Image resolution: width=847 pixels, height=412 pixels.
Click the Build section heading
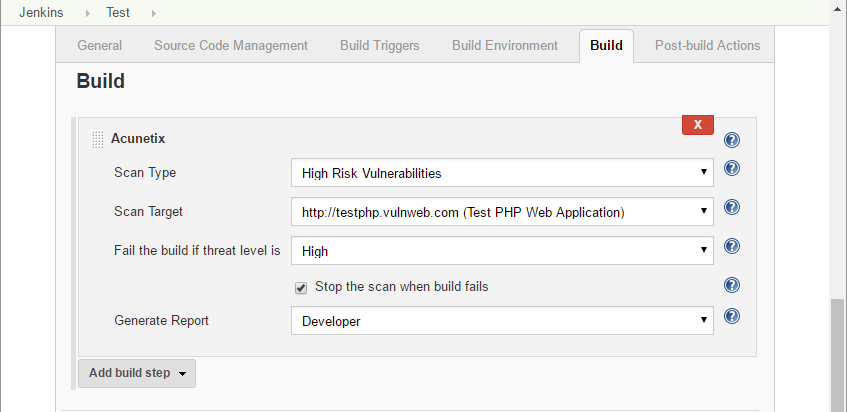(100, 81)
